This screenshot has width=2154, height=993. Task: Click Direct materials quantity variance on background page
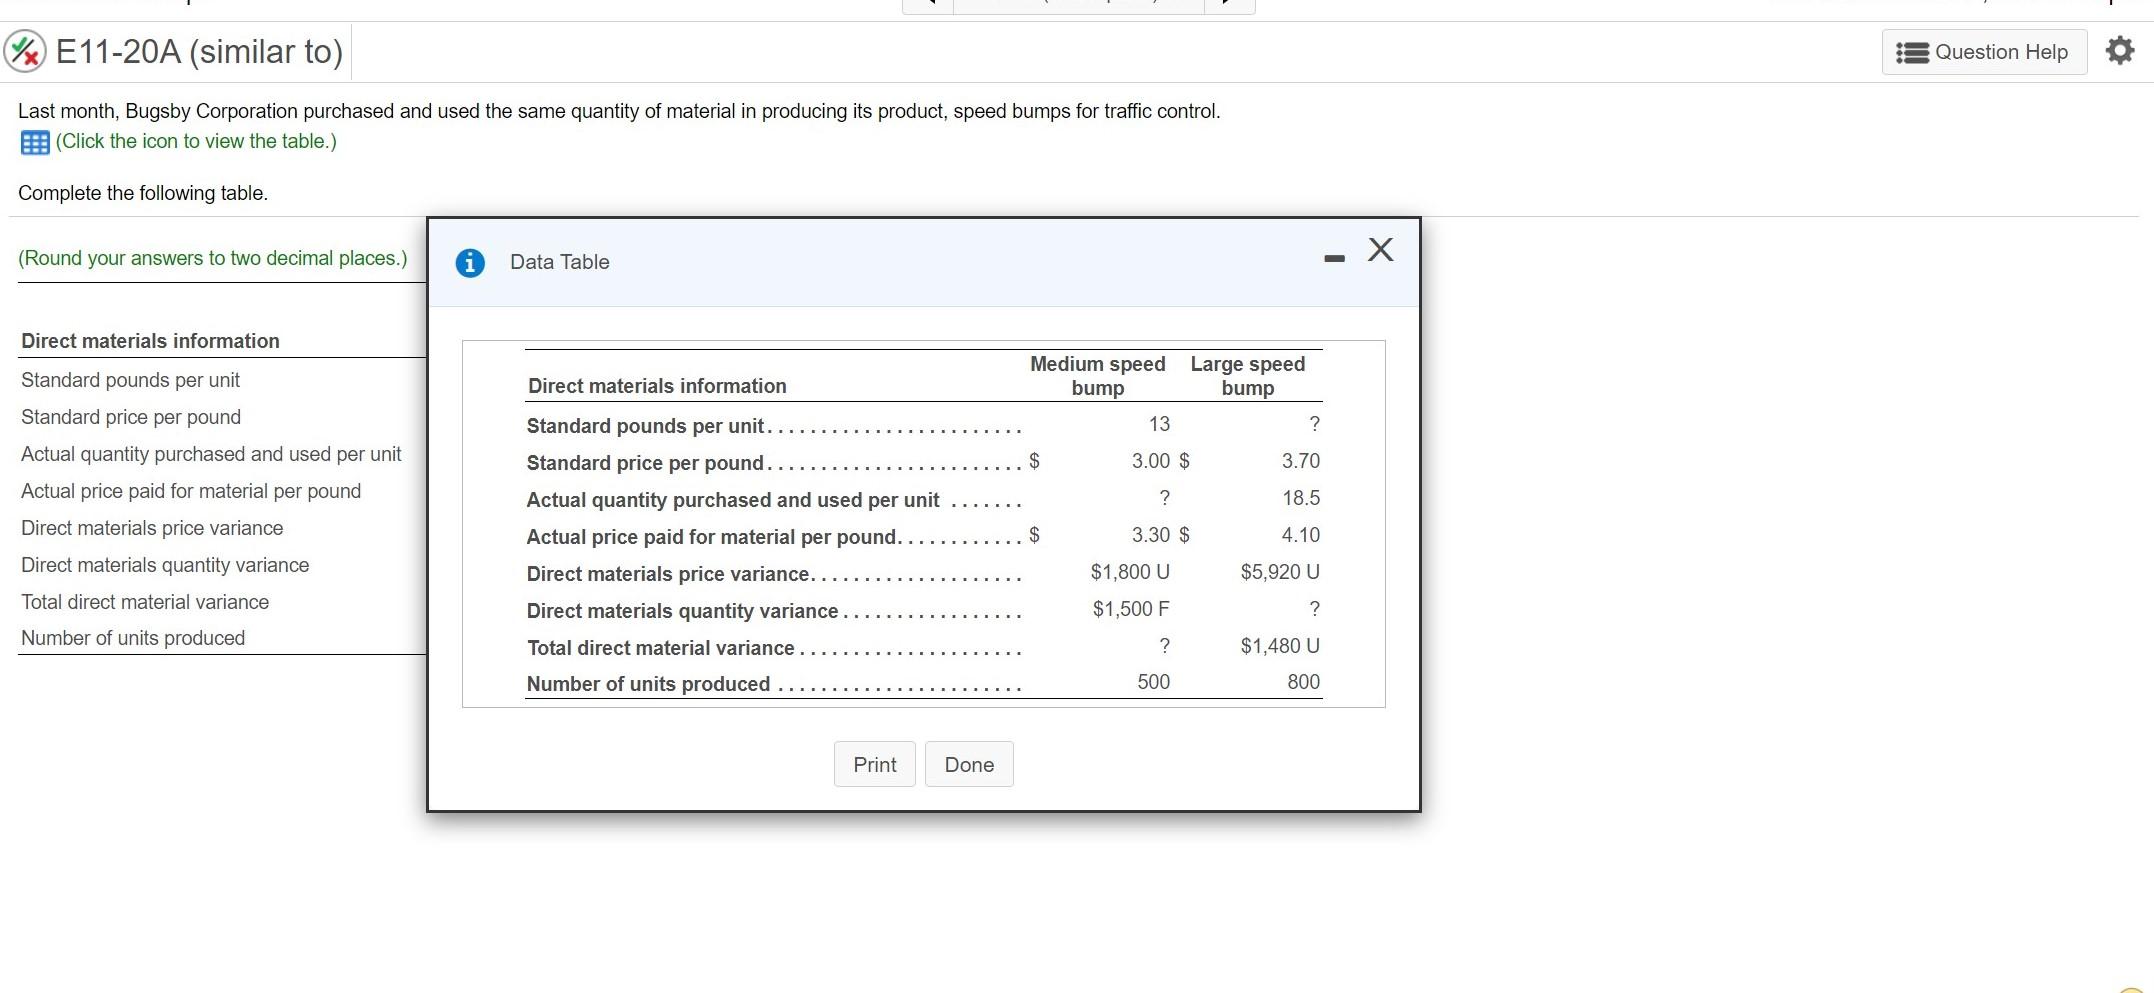coord(165,565)
